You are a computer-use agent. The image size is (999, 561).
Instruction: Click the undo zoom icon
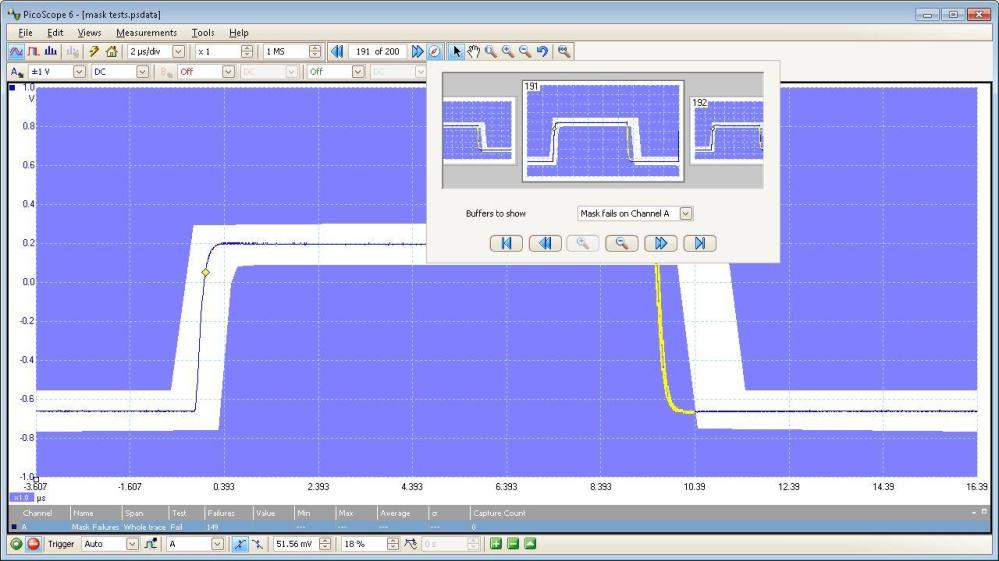[x=540, y=51]
